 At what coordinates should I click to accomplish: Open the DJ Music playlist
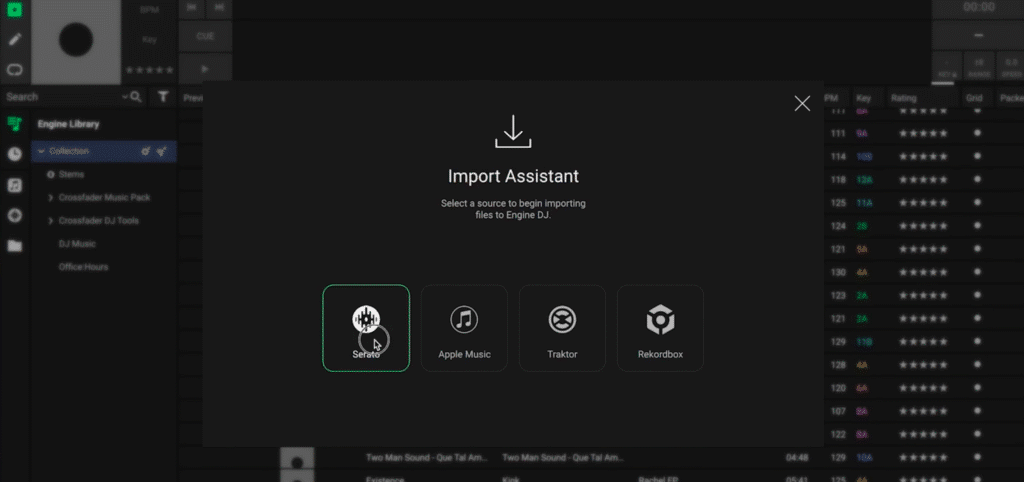point(77,244)
